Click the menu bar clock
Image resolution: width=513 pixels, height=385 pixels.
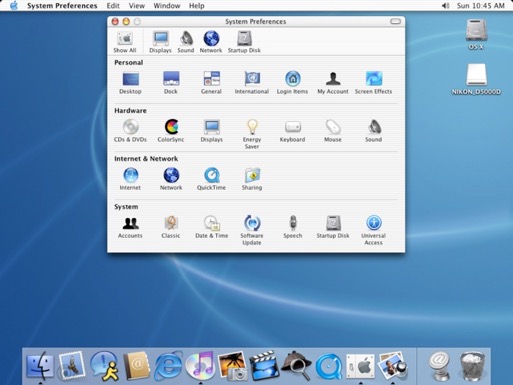[x=480, y=6]
